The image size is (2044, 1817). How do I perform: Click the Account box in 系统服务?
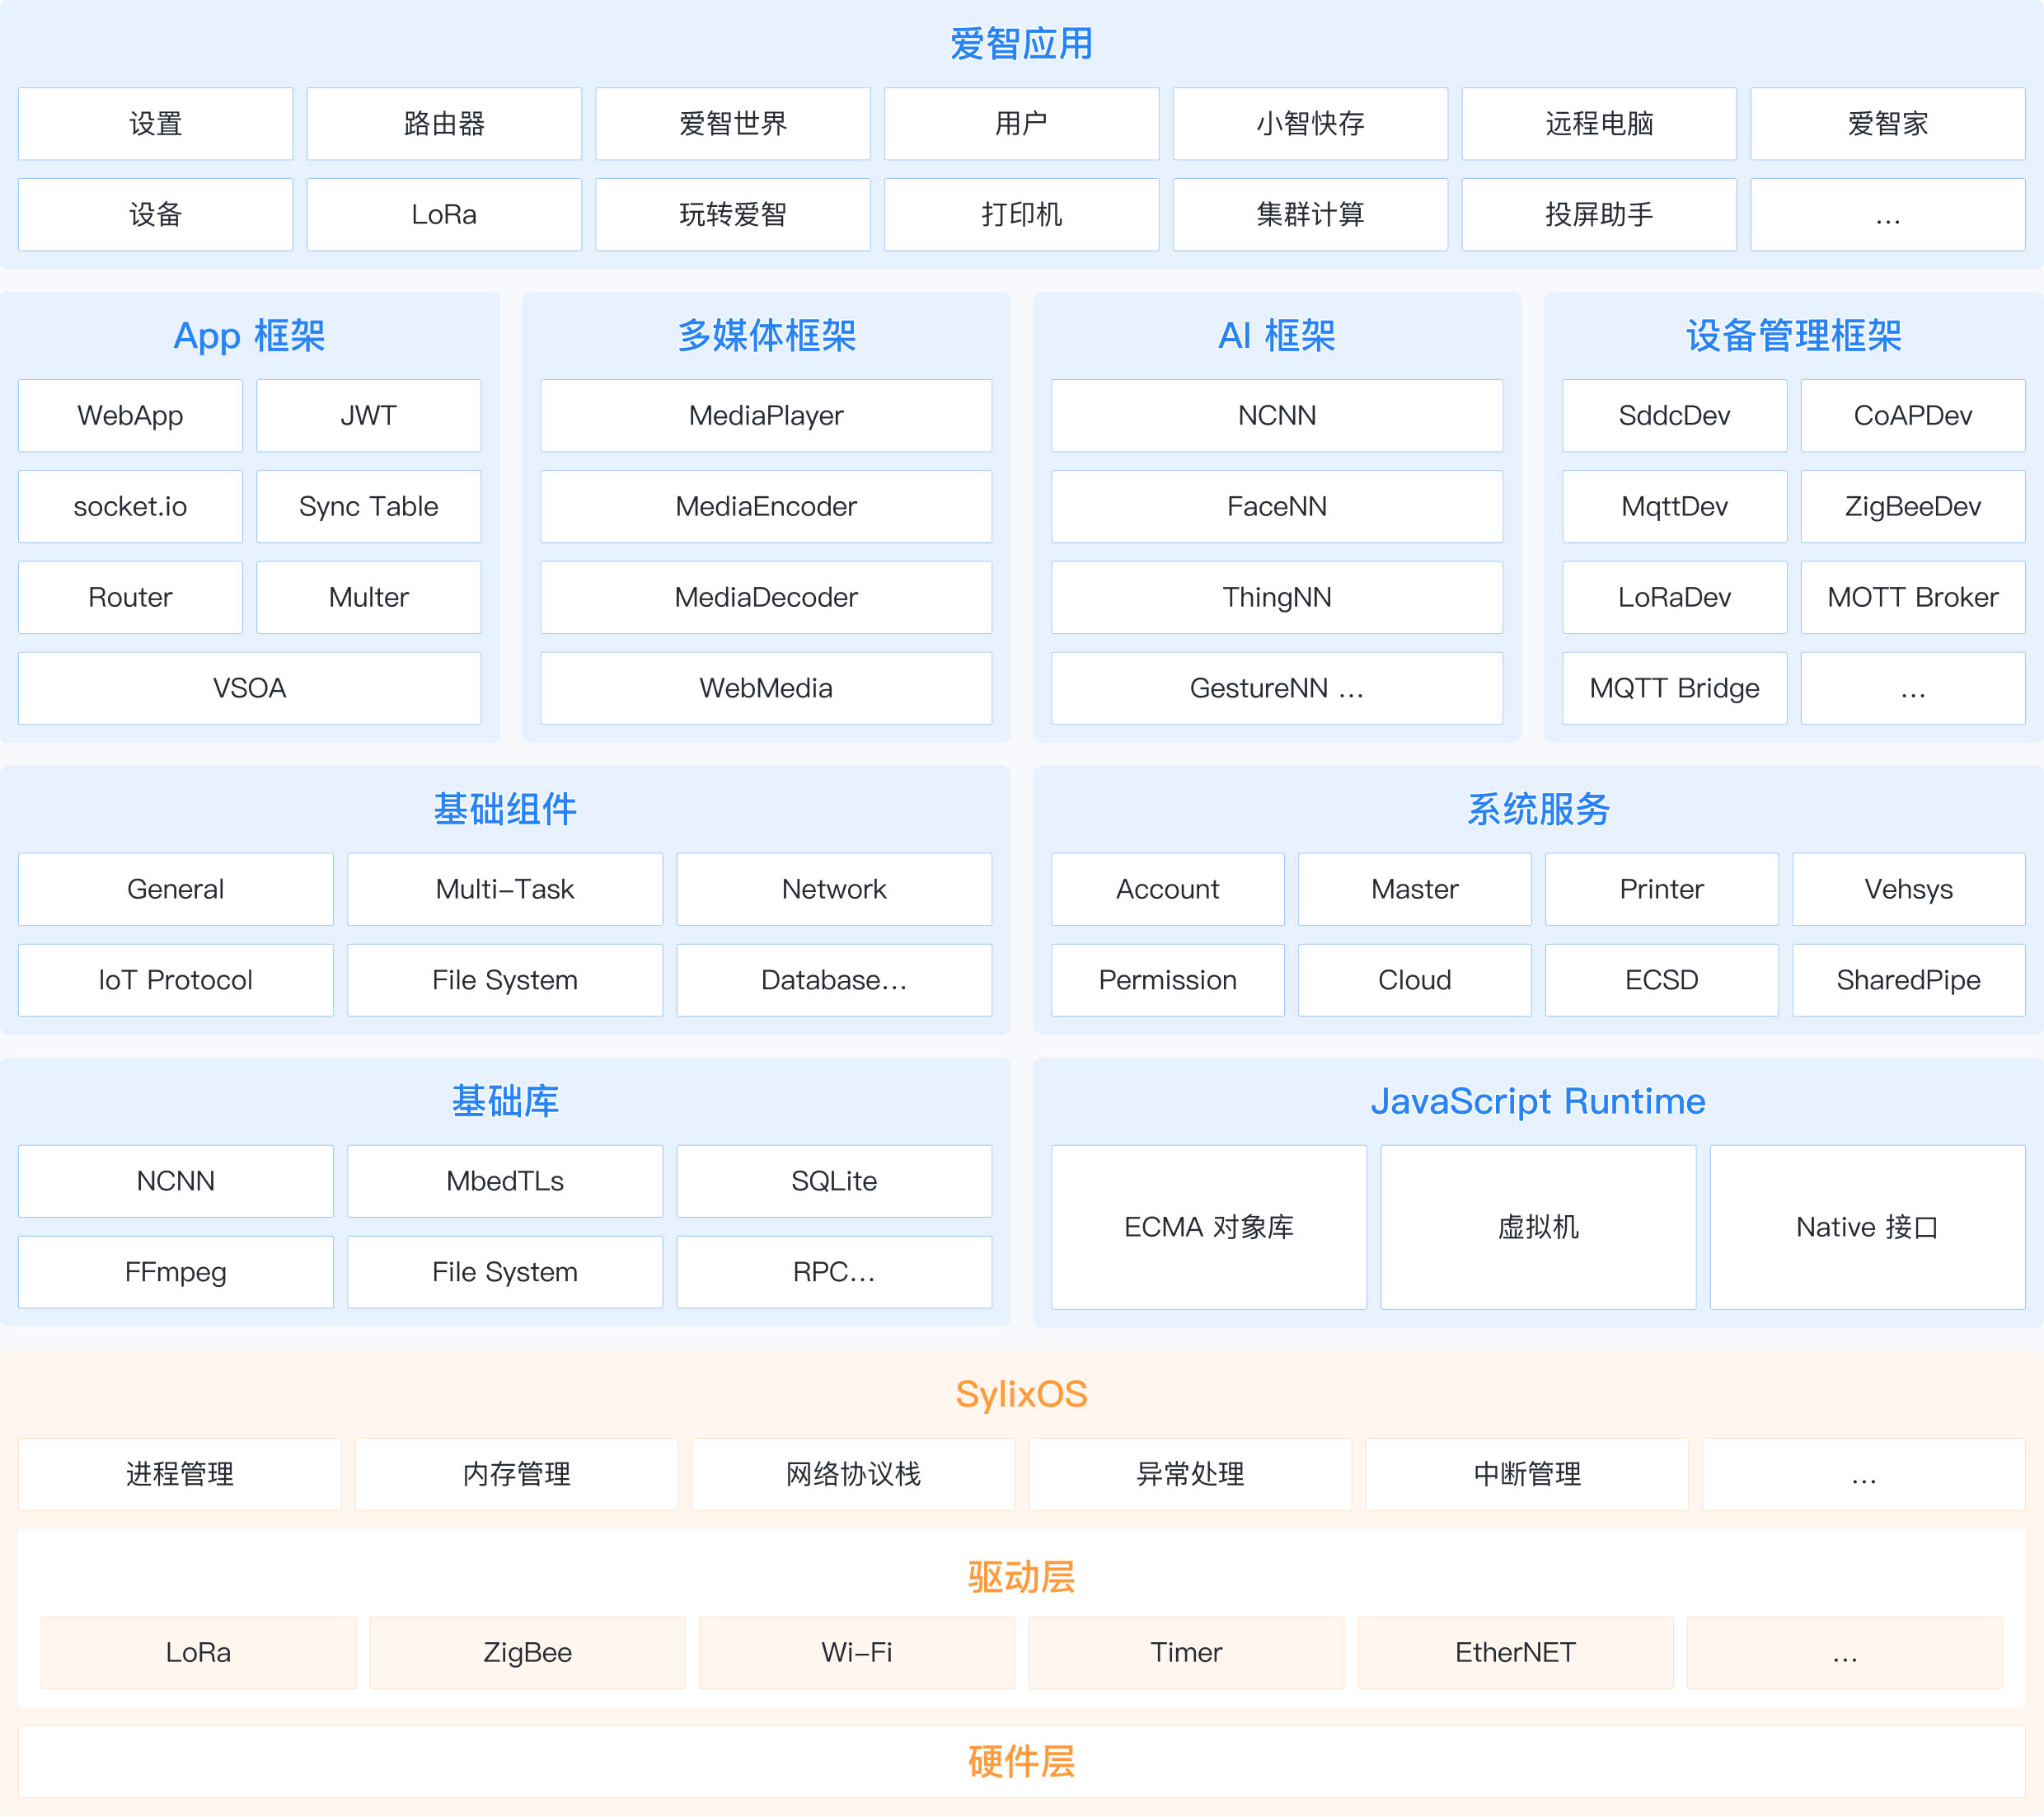(x=1168, y=890)
